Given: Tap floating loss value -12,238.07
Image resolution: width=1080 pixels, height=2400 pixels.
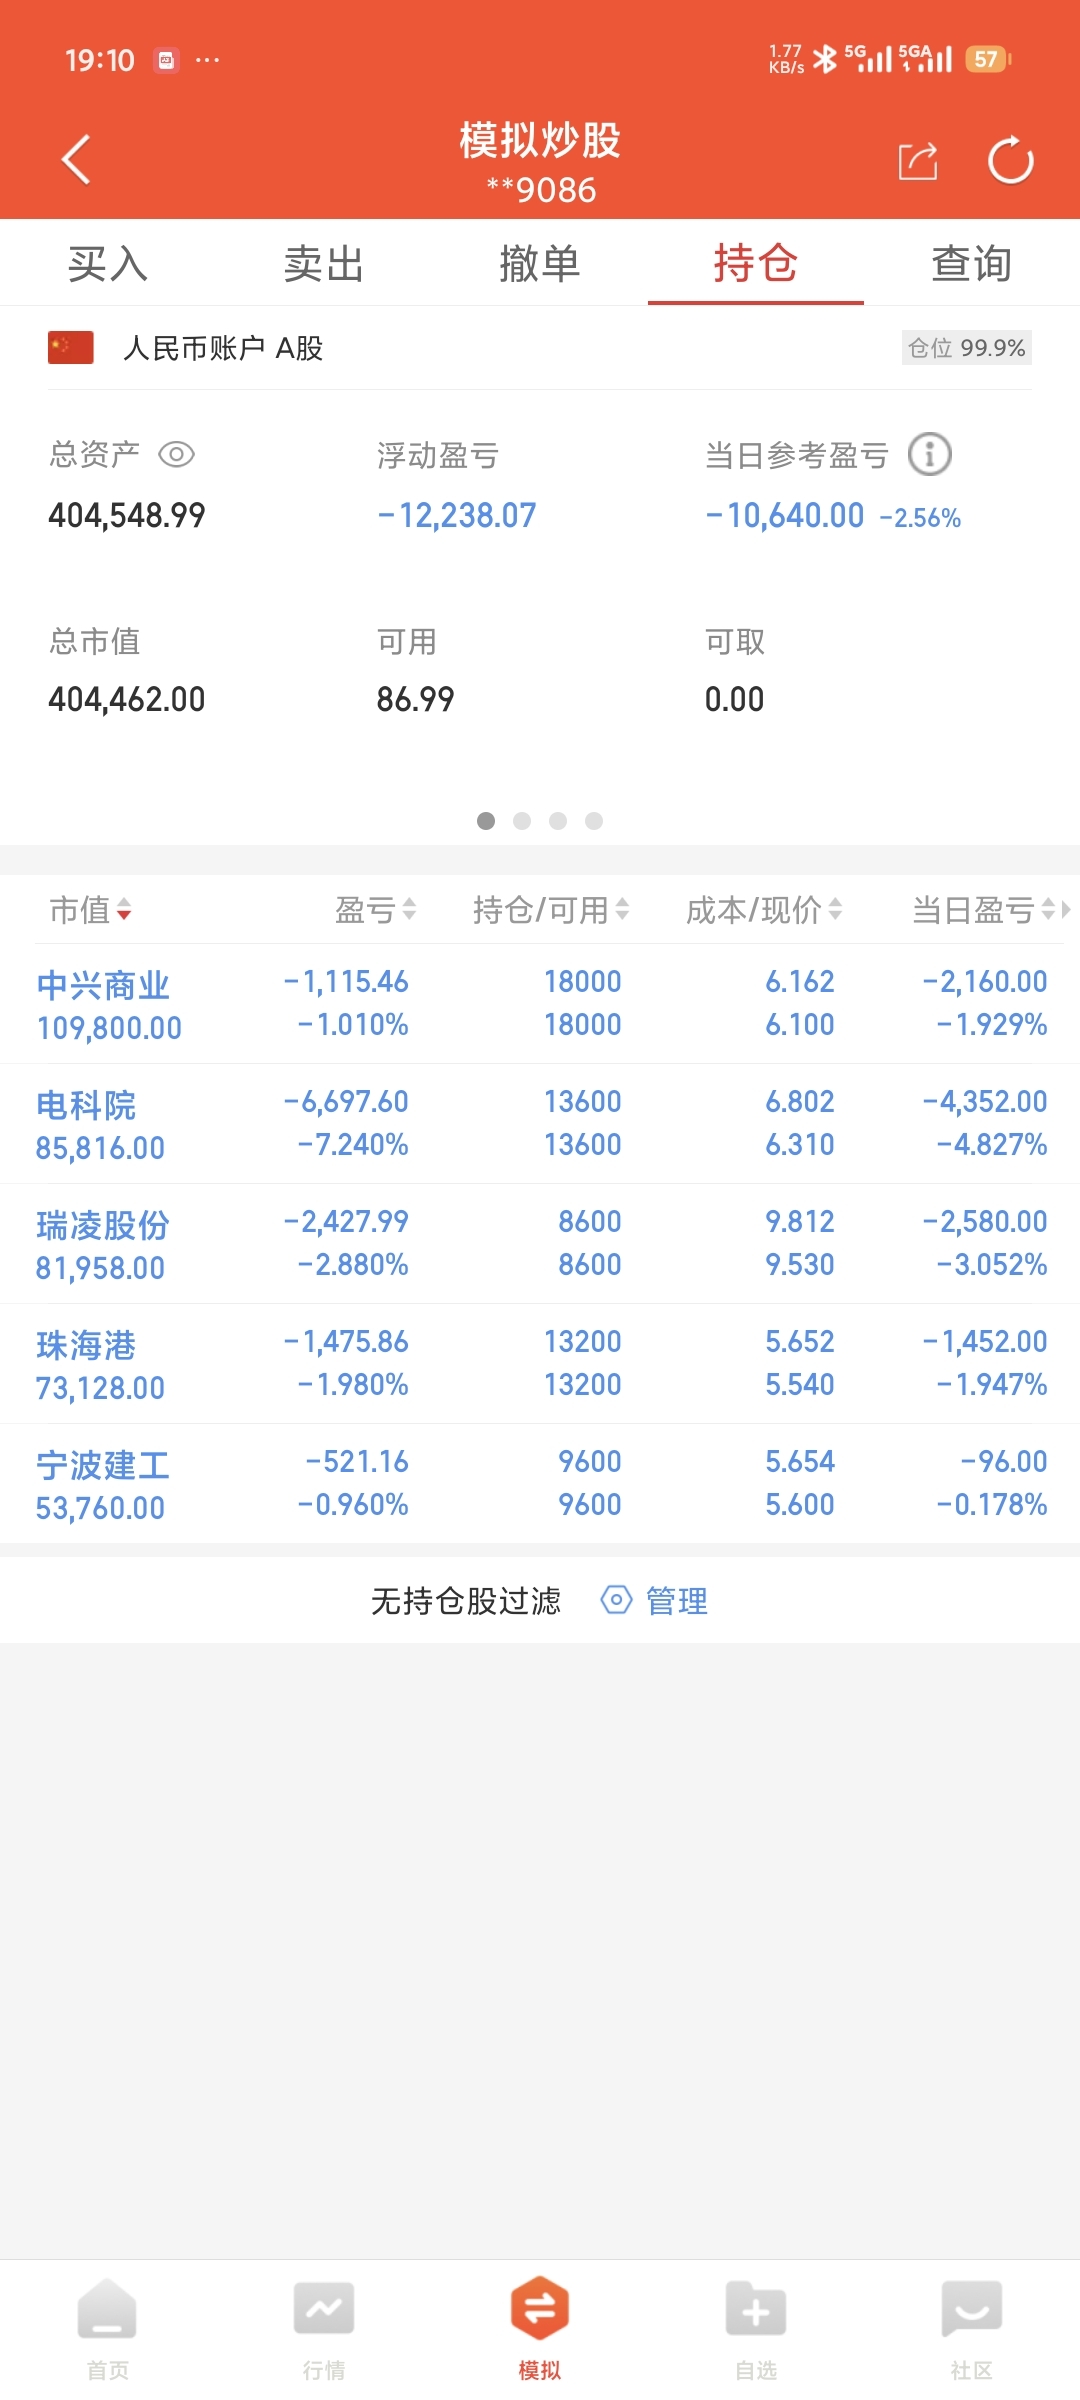Looking at the screenshot, I should point(457,516).
